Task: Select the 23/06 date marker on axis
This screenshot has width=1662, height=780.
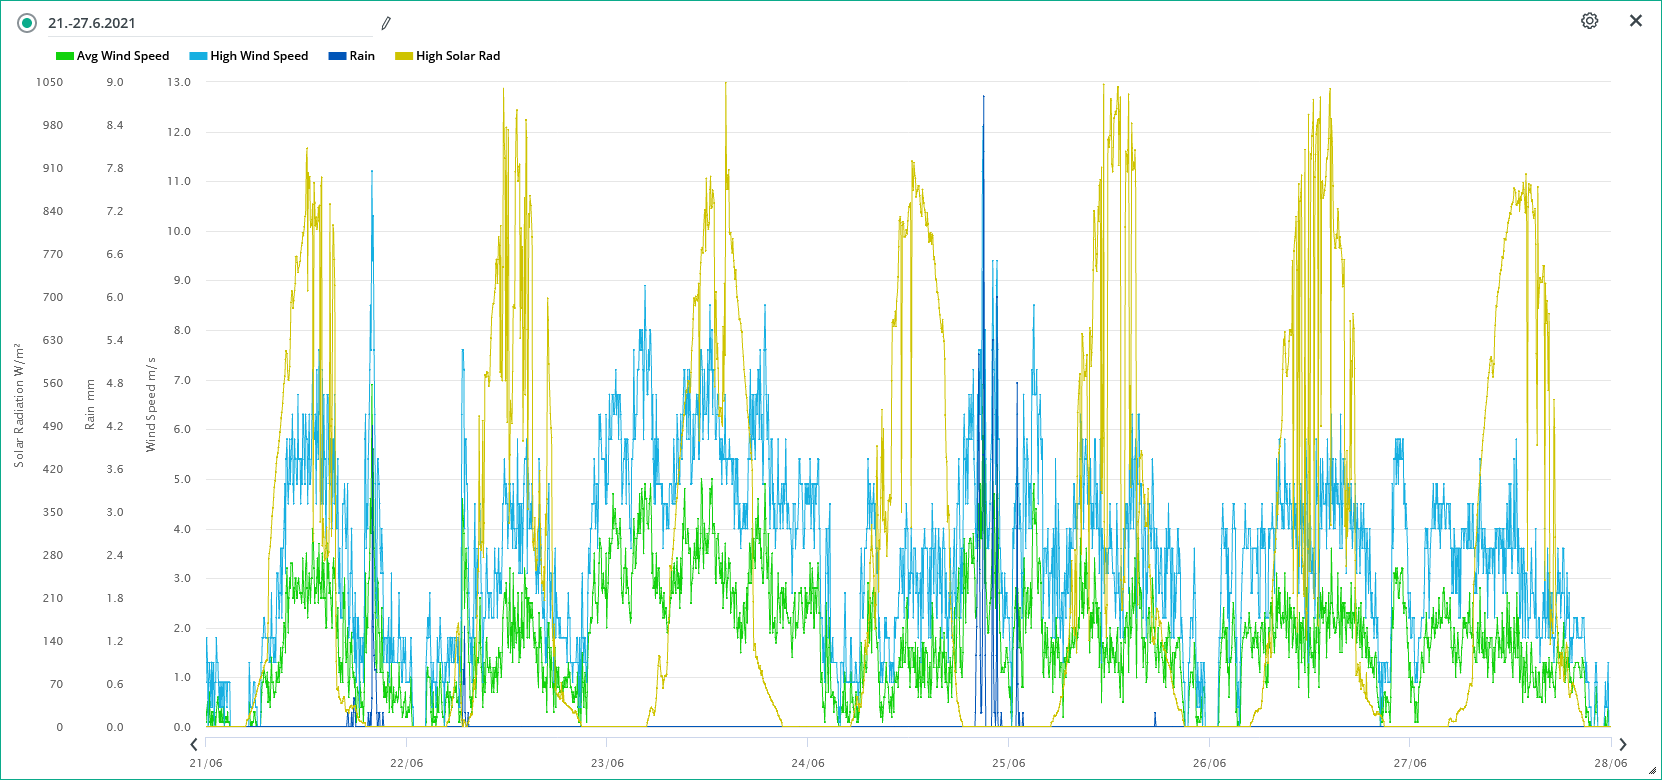Action: click(x=607, y=763)
